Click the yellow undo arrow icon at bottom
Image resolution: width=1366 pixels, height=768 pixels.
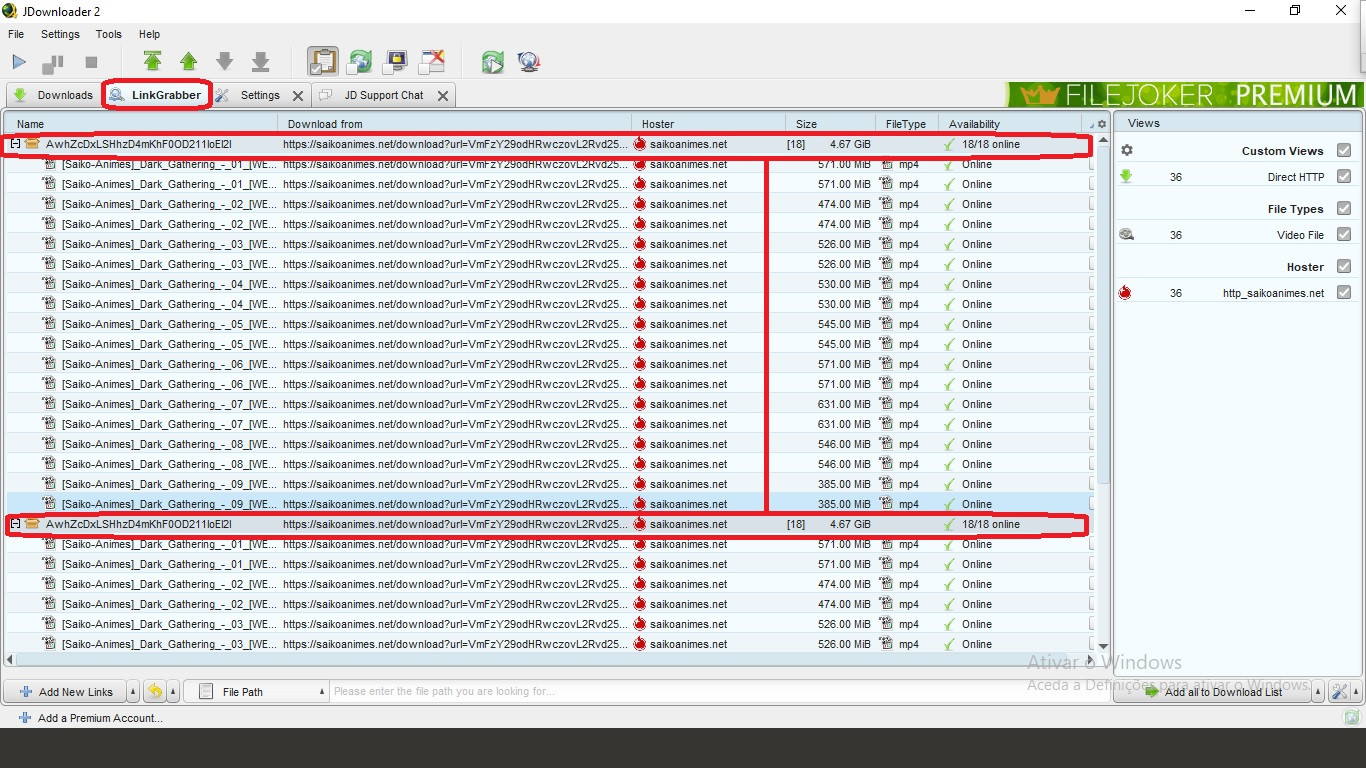pyautogui.click(x=155, y=692)
